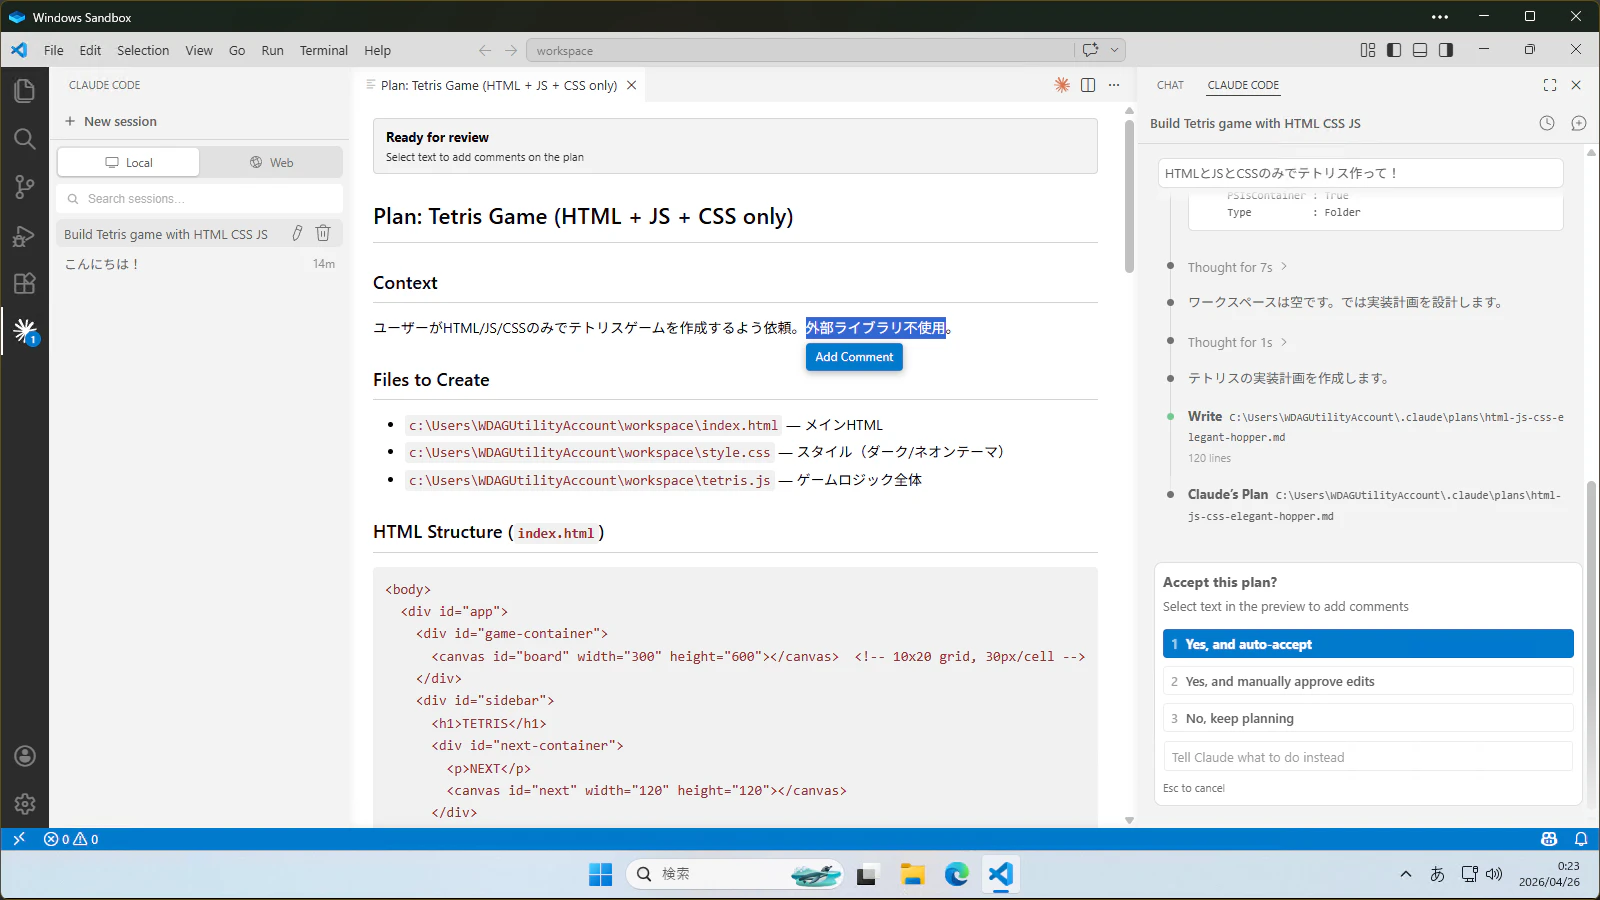1600x900 pixels.
Task: Open notifications bell in status bar
Action: point(1581,839)
